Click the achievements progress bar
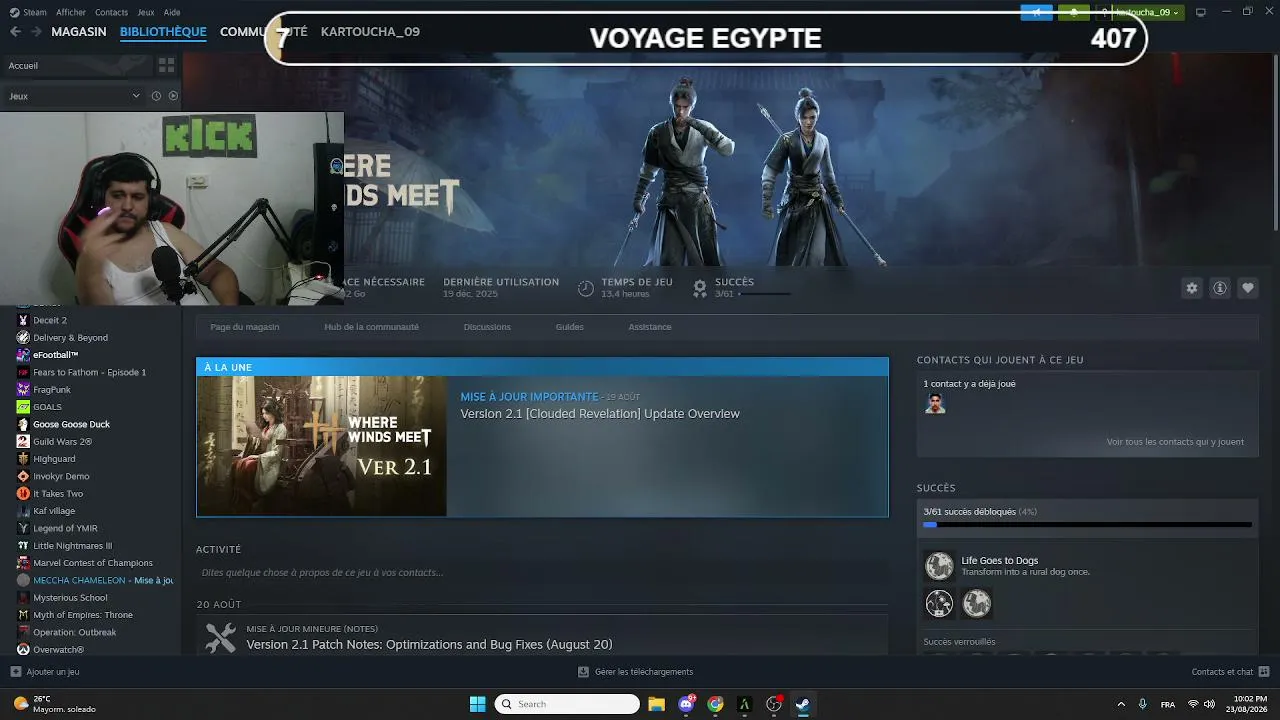Viewport: 1280px width, 720px height. pos(1087,524)
